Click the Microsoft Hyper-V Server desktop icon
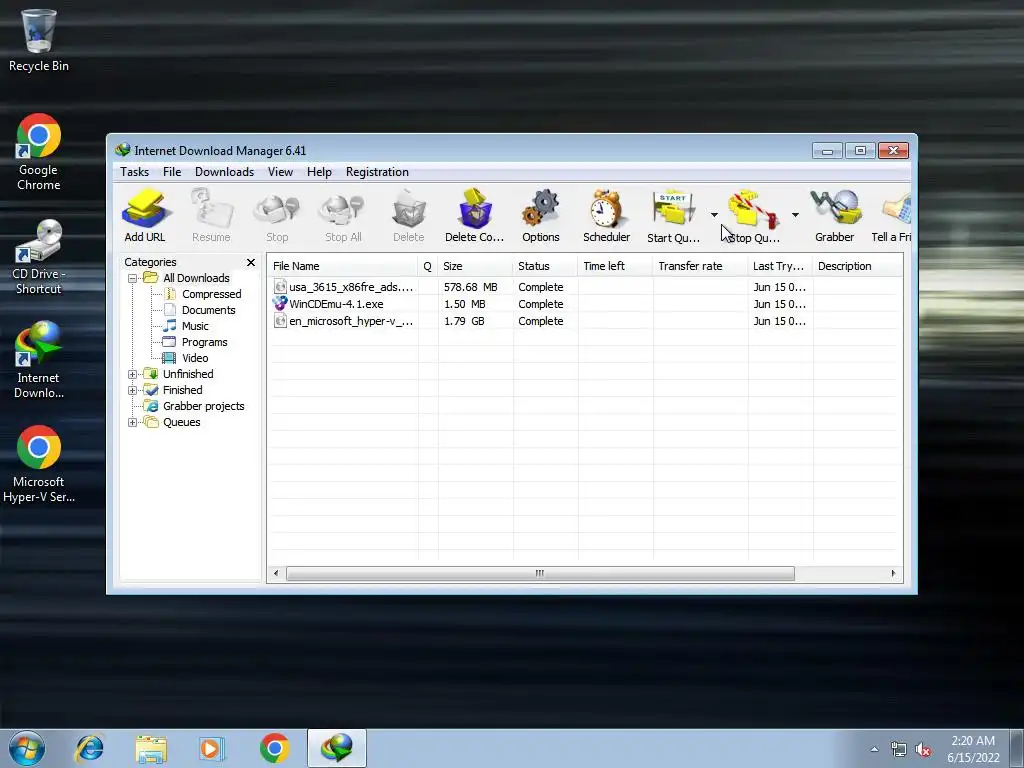 (39, 464)
